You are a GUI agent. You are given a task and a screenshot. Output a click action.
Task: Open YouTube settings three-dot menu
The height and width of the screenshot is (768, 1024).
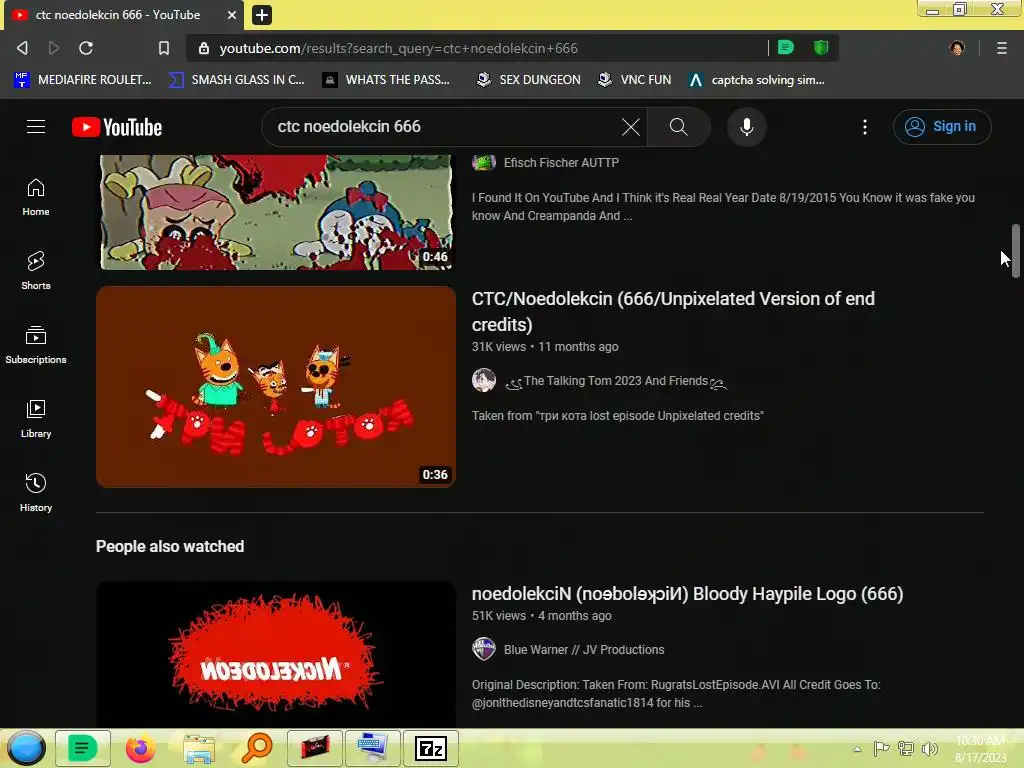[865, 127]
